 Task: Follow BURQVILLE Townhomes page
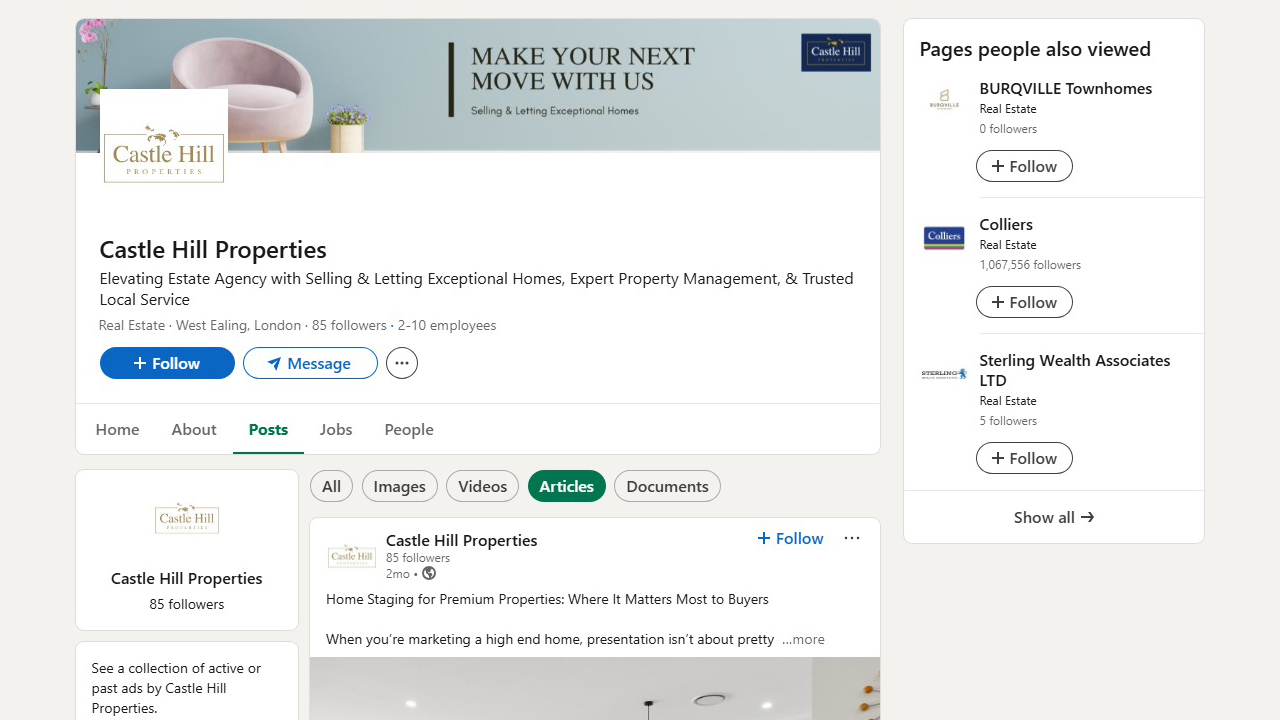(x=1024, y=166)
